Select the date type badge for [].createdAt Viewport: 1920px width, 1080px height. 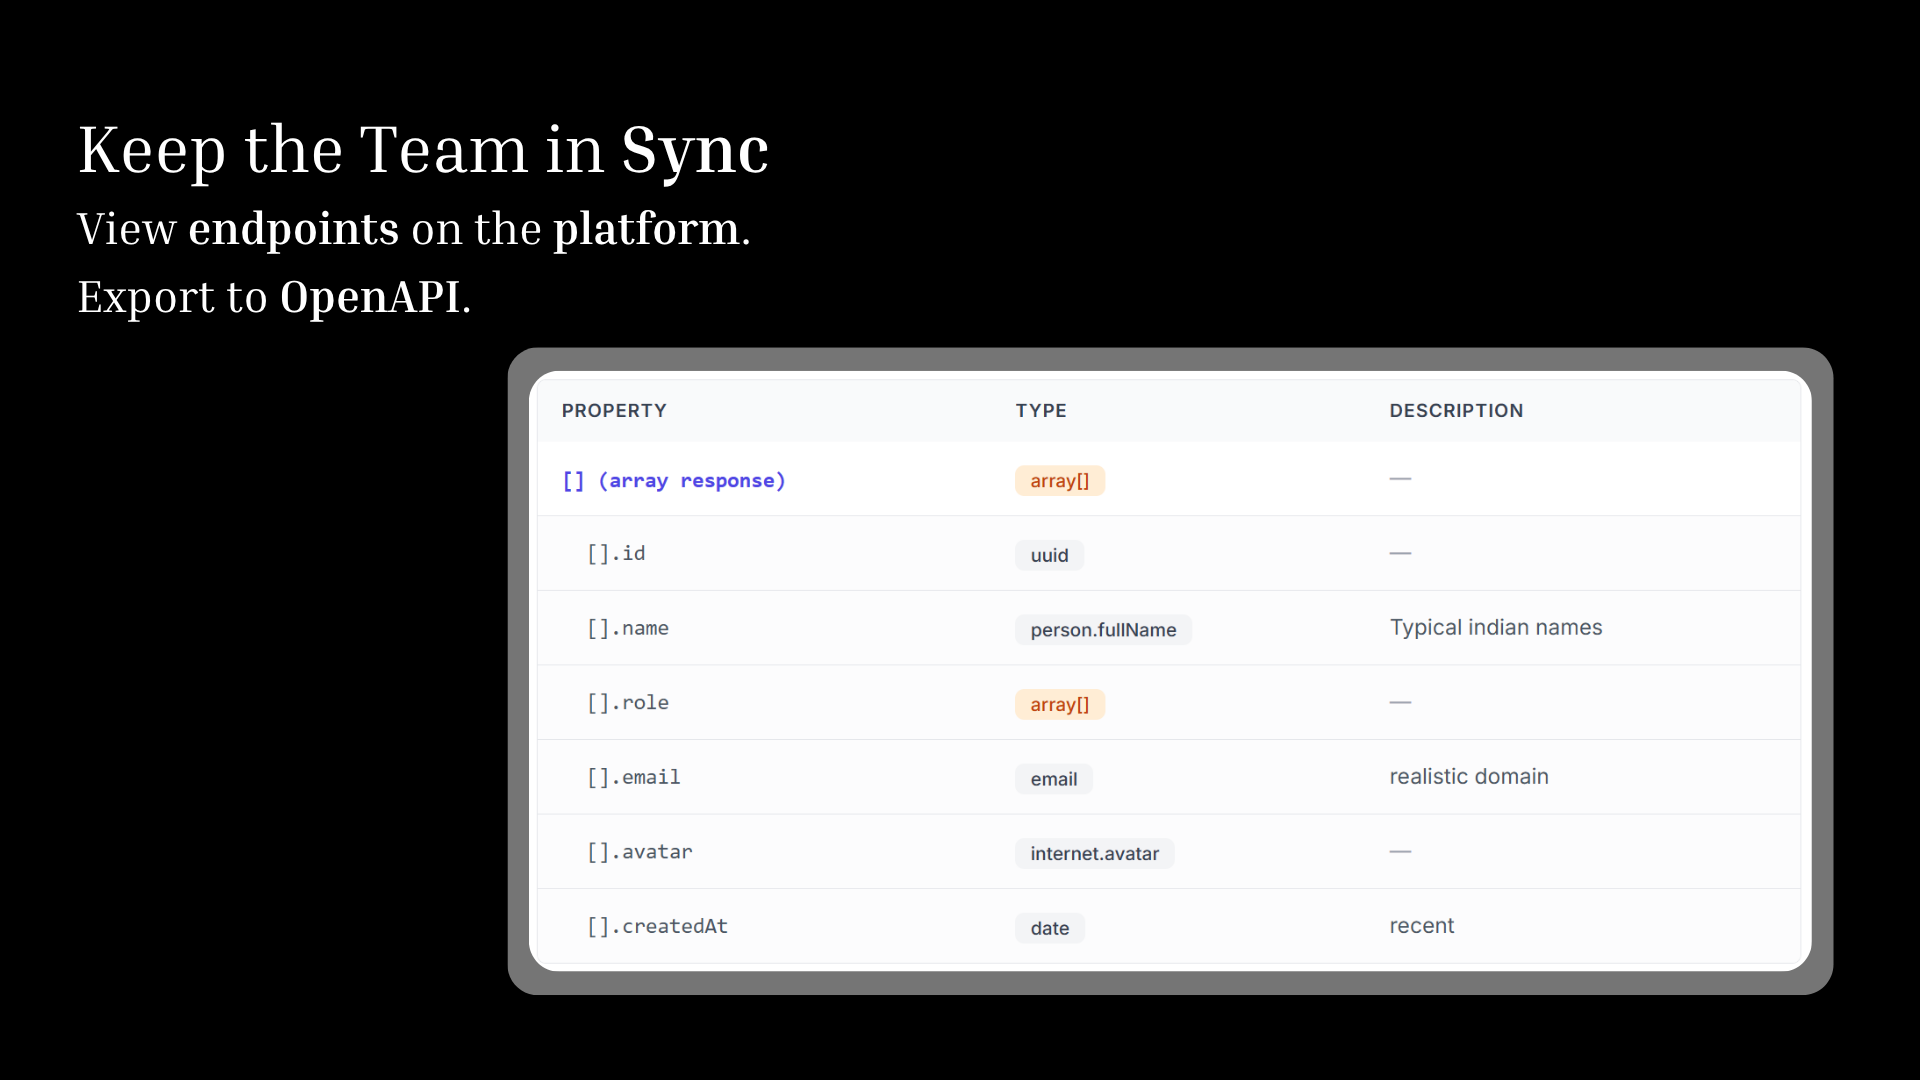1049,927
